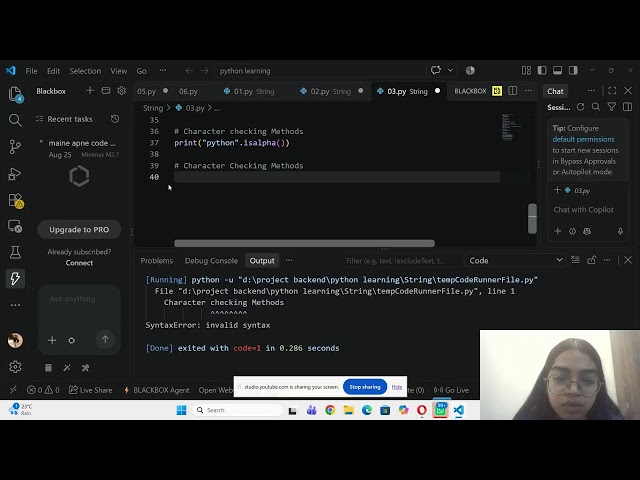640x480 pixels.
Task: Click Stop sharing button
Action: (x=365, y=387)
